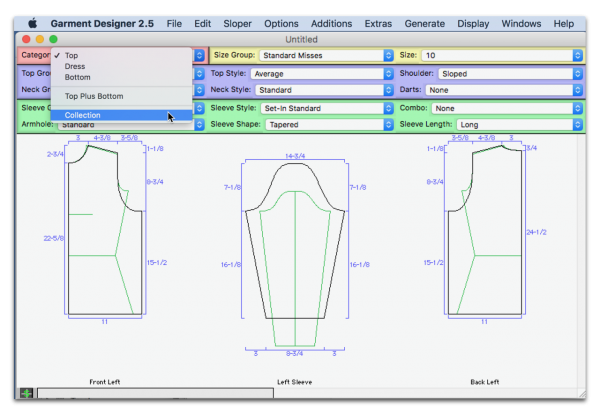Close the Untitled window with the red button
Image resolution: width=600 pixels, height=415 pixels.
tap(26, 39)
